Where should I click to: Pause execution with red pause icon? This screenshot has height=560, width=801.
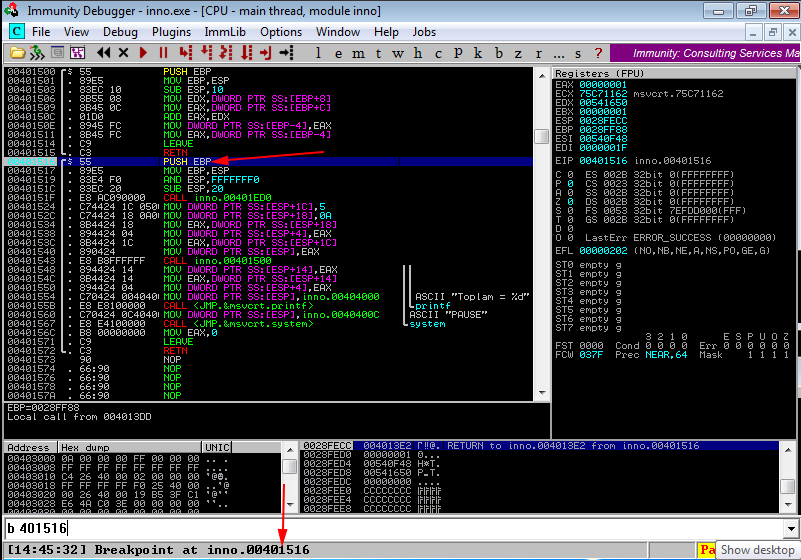click(x=163, y=53)
